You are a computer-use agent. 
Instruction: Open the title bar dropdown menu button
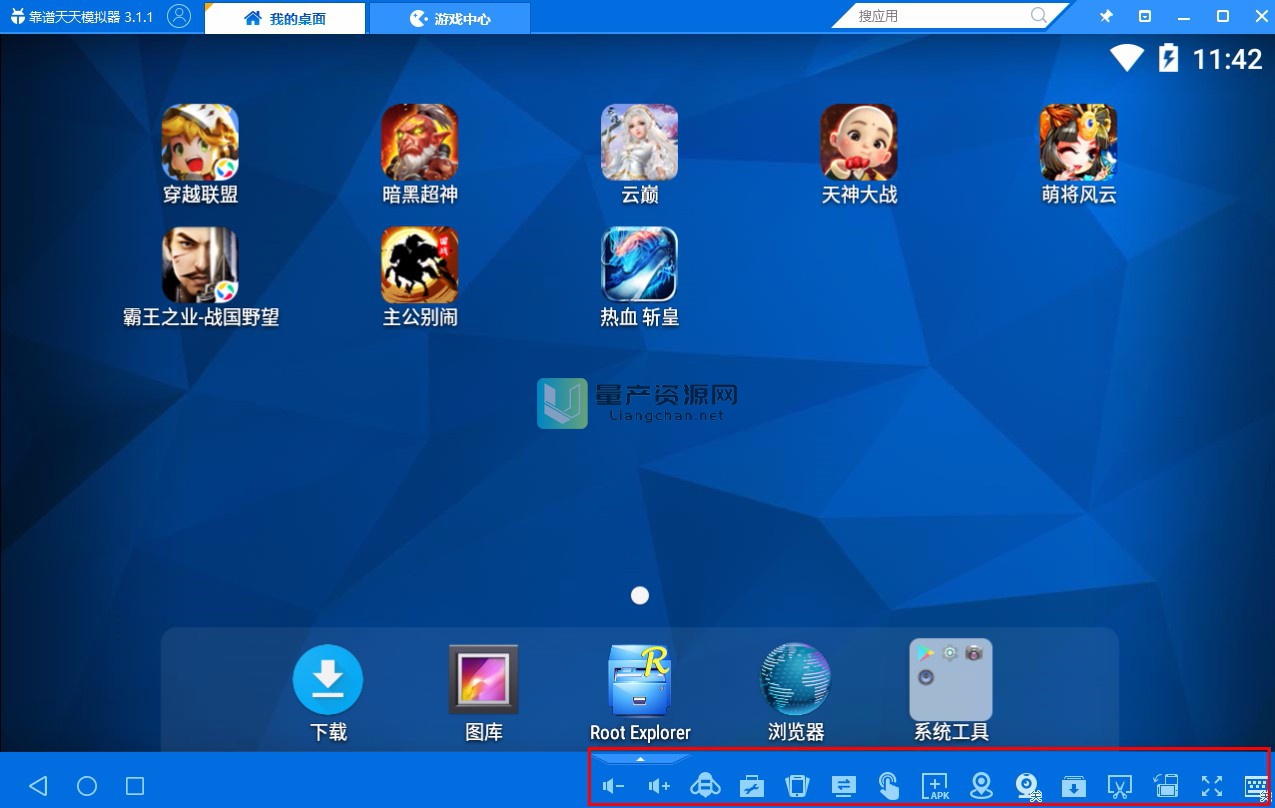(1145, 17)
